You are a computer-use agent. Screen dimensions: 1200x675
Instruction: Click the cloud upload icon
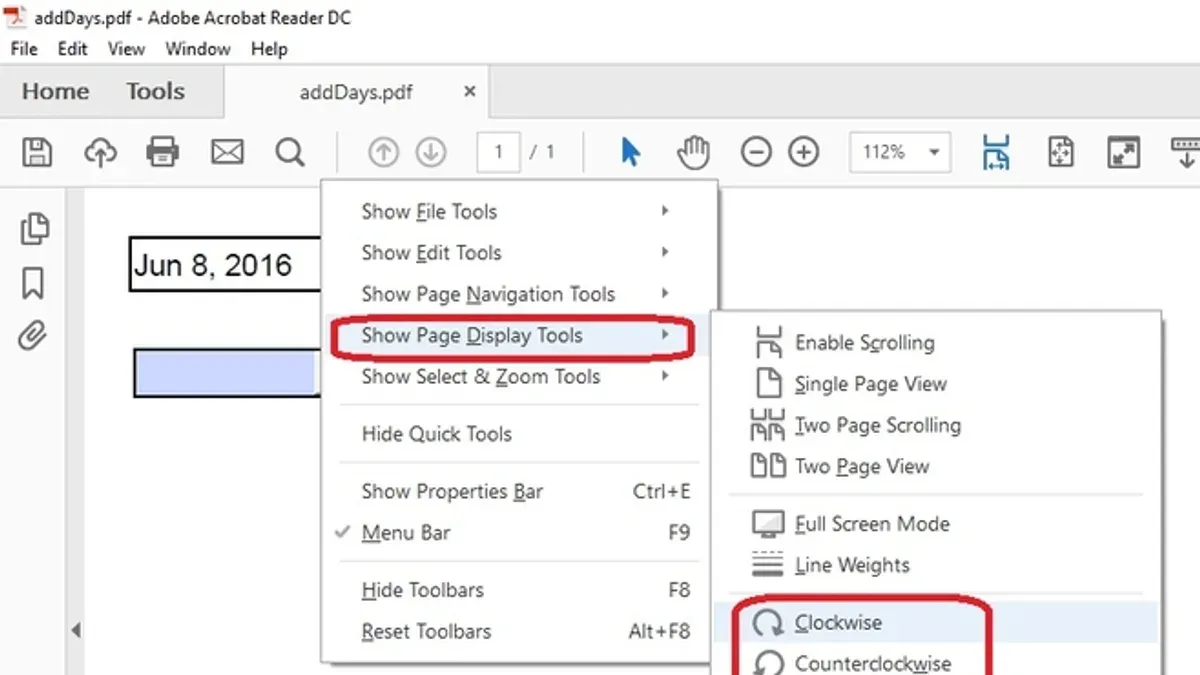point(100,152)
